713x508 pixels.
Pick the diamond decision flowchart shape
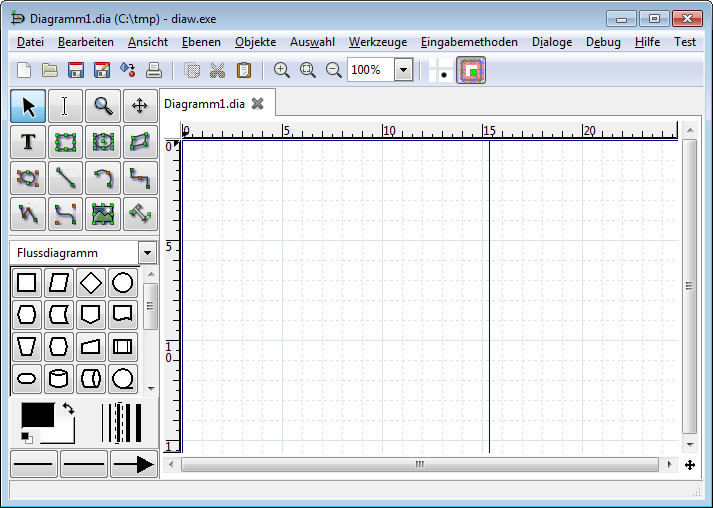point(91,283)
